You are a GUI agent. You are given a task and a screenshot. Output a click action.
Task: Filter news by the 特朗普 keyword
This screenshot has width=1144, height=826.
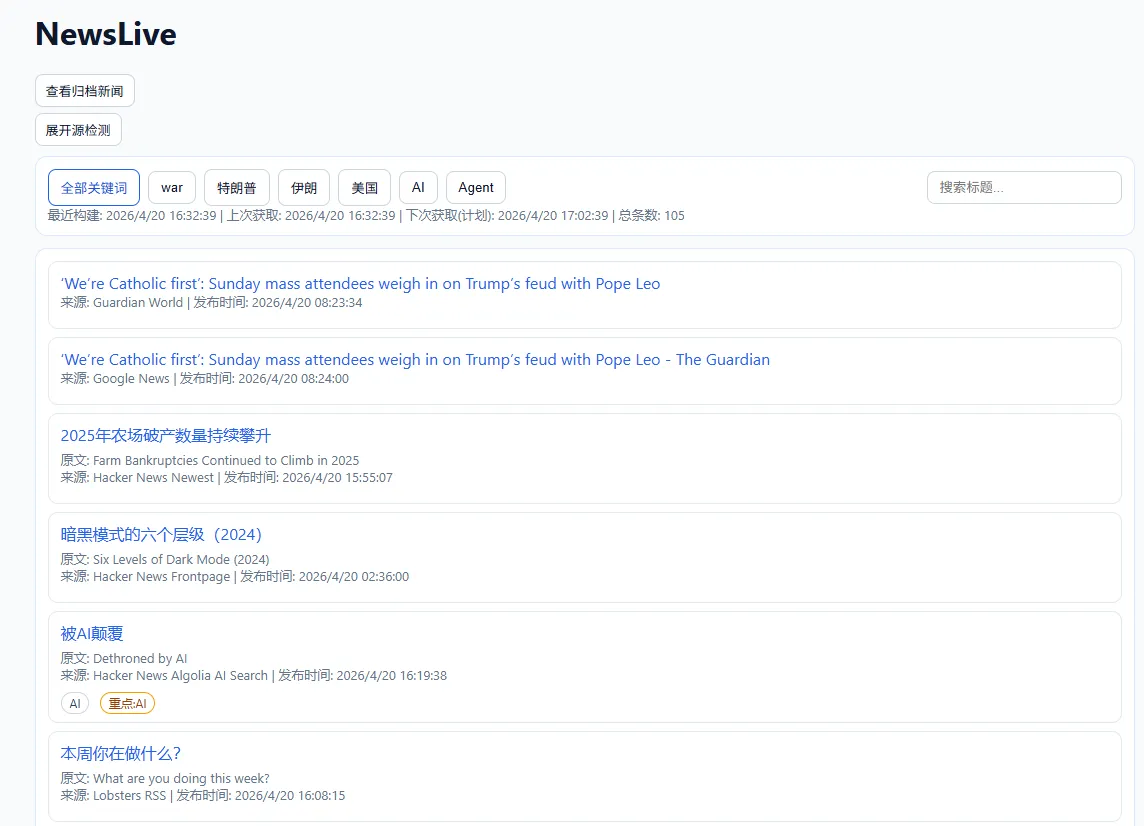point(237,187)
